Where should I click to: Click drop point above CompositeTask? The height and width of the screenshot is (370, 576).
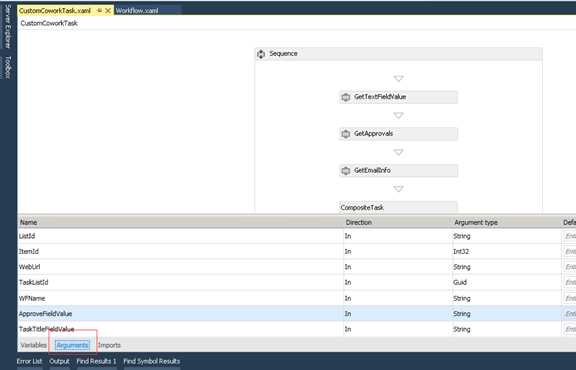[399, 189]
